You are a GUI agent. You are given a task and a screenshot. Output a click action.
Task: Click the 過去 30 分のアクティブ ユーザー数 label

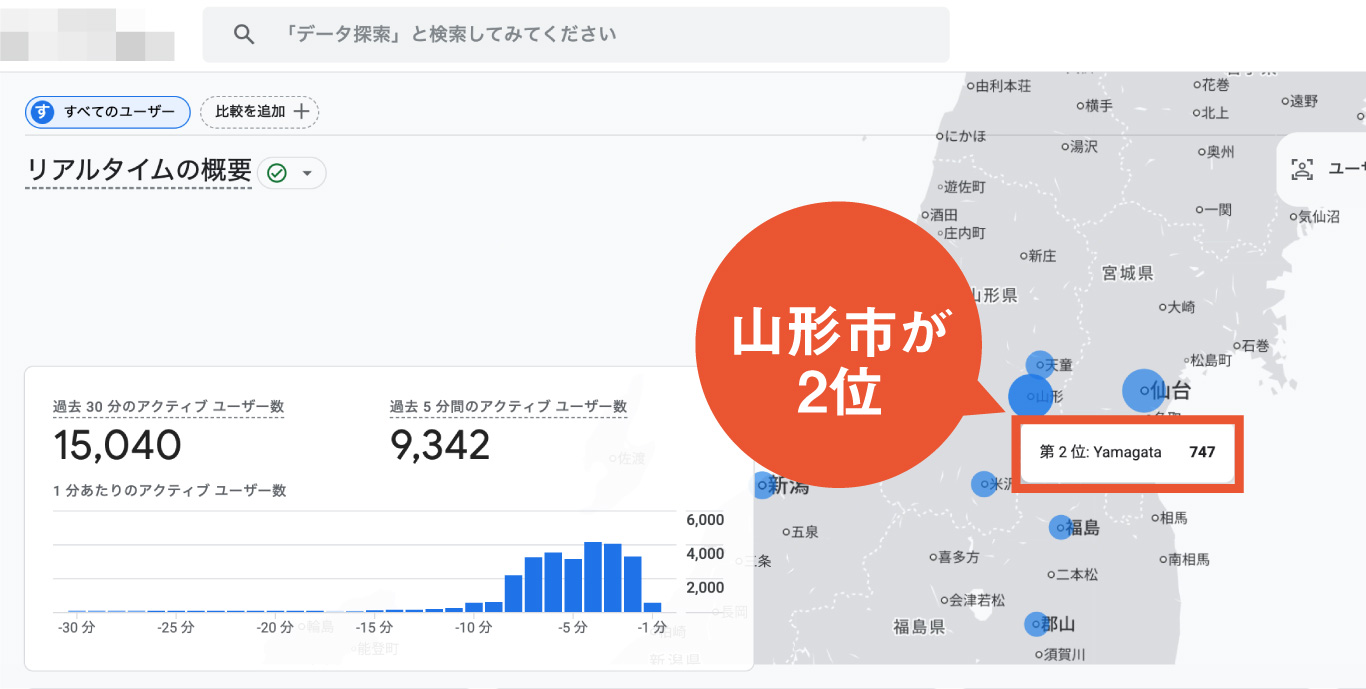(169, 406)
